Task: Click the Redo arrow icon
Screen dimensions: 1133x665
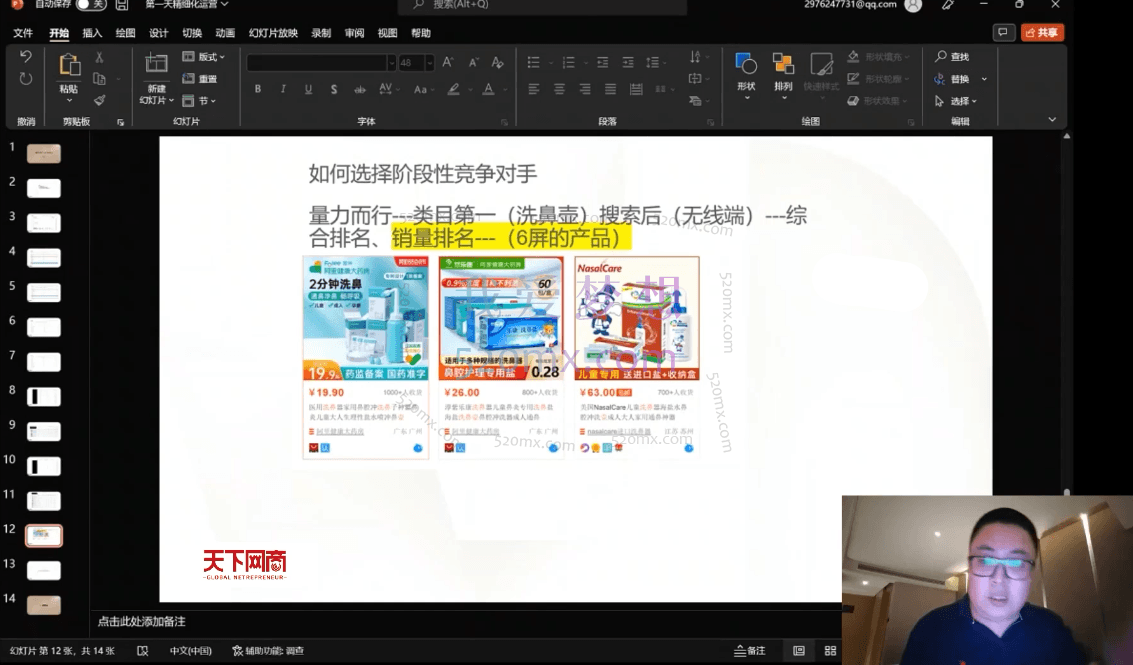Action: click(x=26, y=79)
